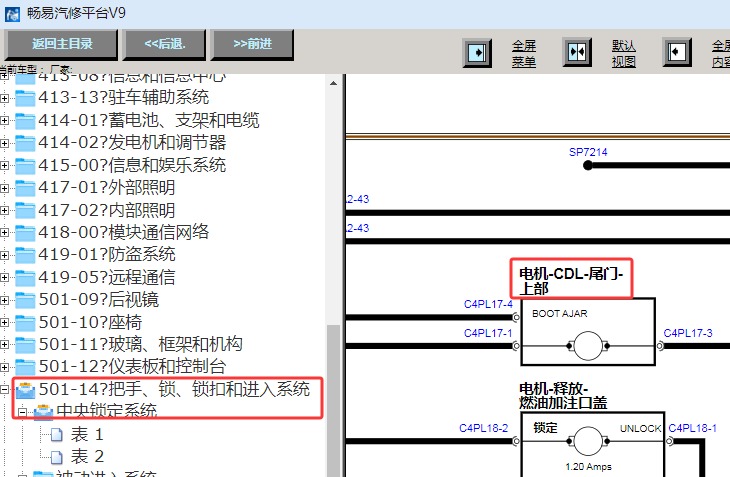Expand 419-05 远程通信 node
Image resolution: width=730 pixels, height=477 pixels.
[x=4, y=278]
